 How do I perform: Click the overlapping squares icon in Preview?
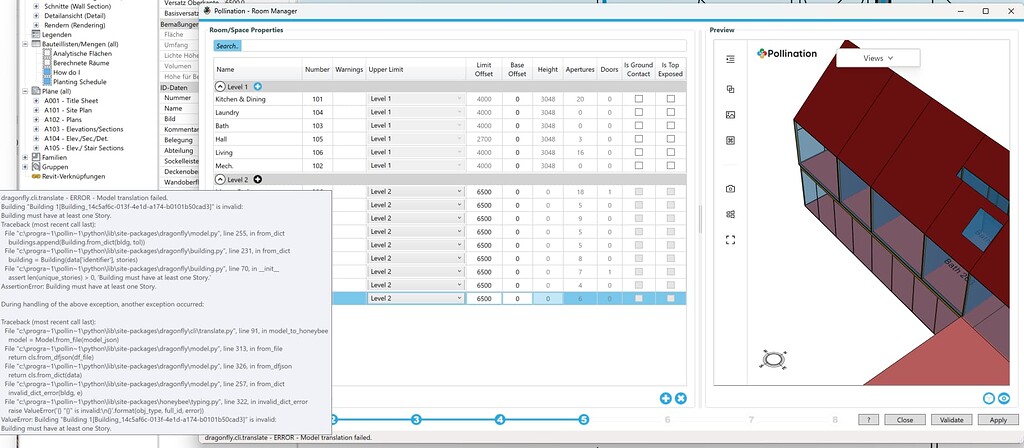tap(730, 89)
